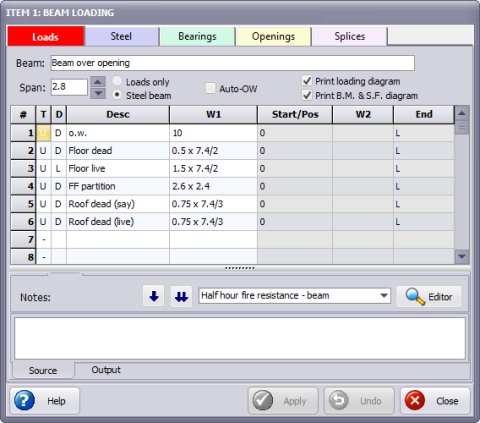Click the double blue down-arrows icon
This screenshot has width=480, height=423.
pyautogui.click(x=181, y=296)
